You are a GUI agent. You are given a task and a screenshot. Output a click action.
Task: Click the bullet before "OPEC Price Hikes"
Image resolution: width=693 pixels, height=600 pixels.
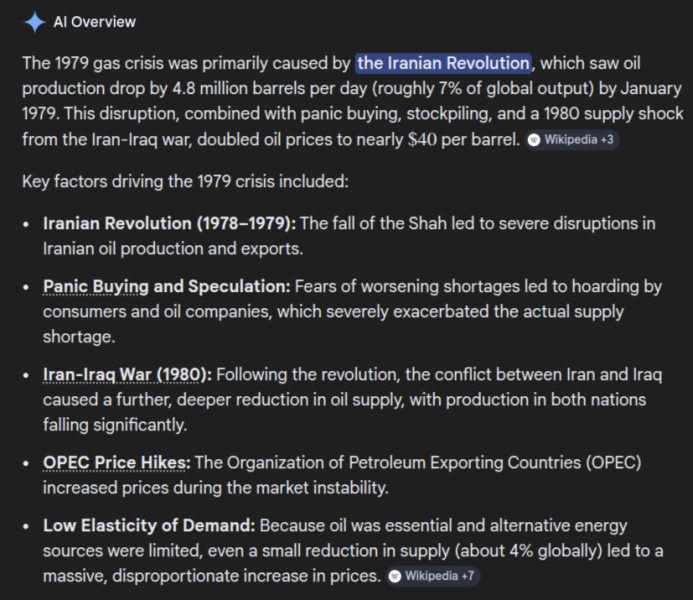click(x=28, y=464)
